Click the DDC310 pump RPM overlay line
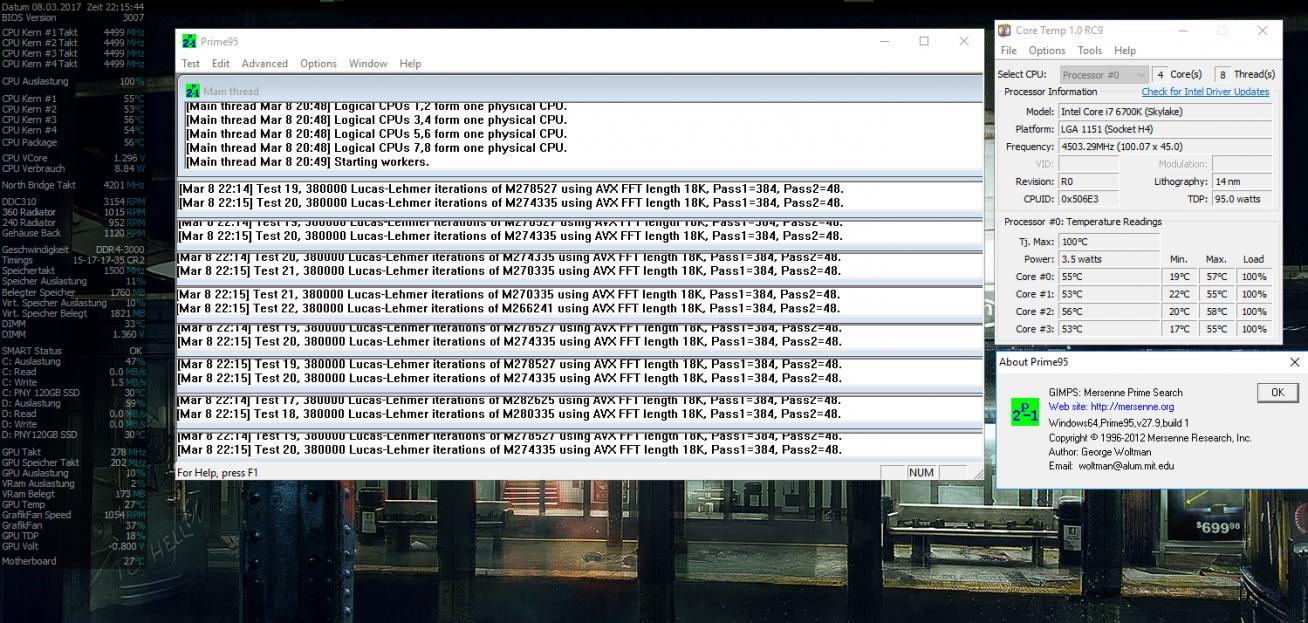The height and width of the screenshot is (623, 1308). pos(73,201)
